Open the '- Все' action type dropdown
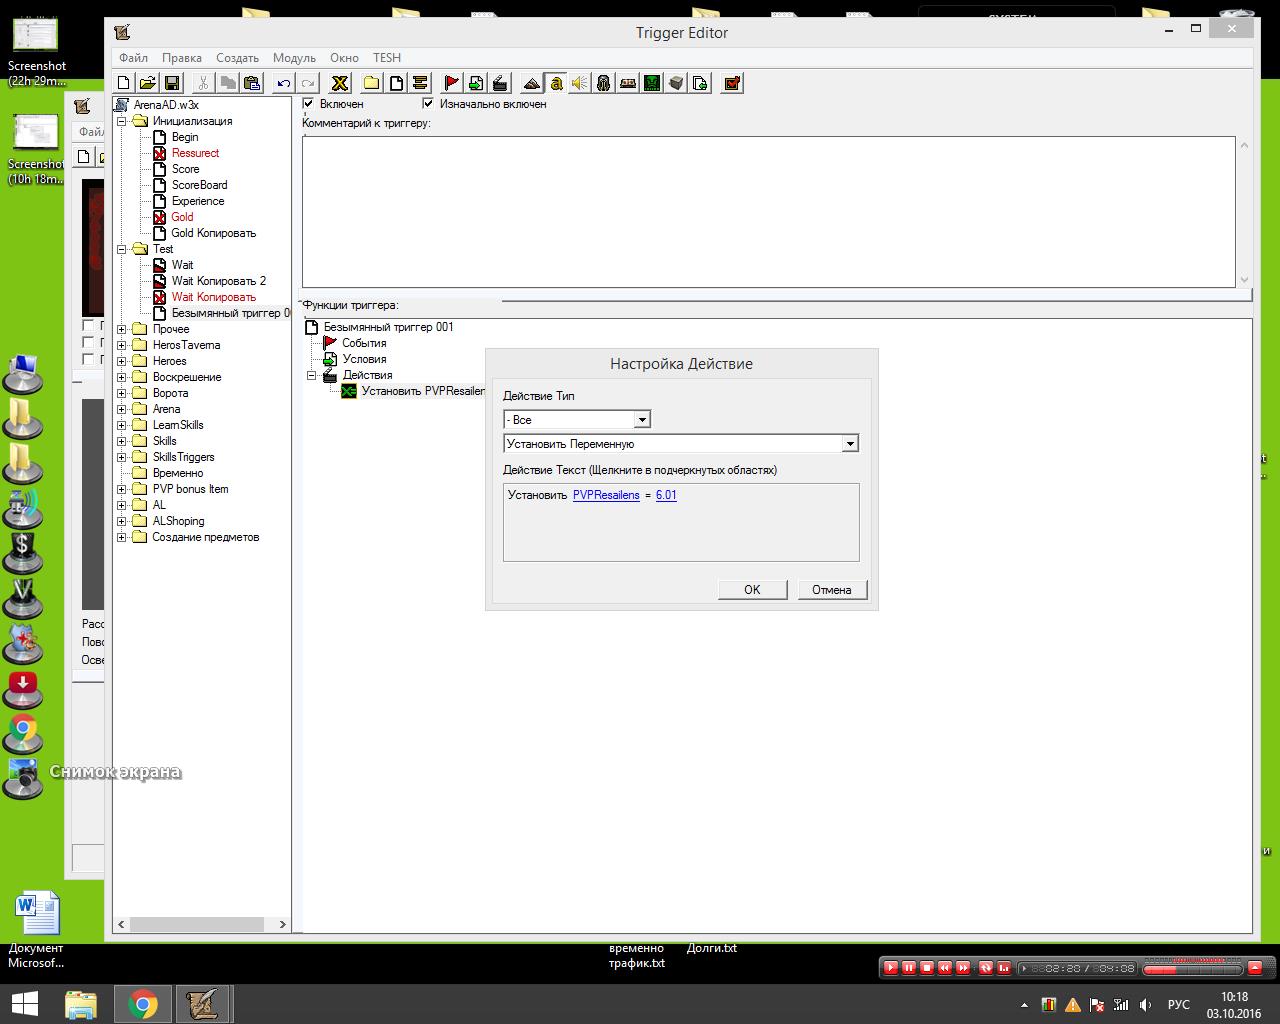 (x=642, y=420)
